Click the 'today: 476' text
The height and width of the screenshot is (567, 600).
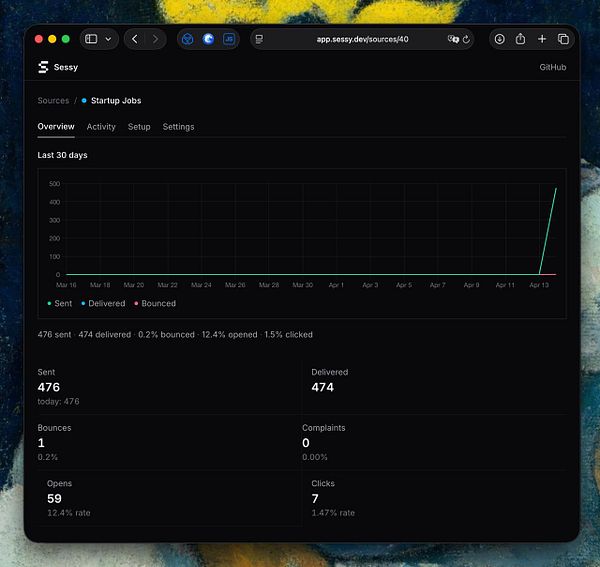(59, 401)
